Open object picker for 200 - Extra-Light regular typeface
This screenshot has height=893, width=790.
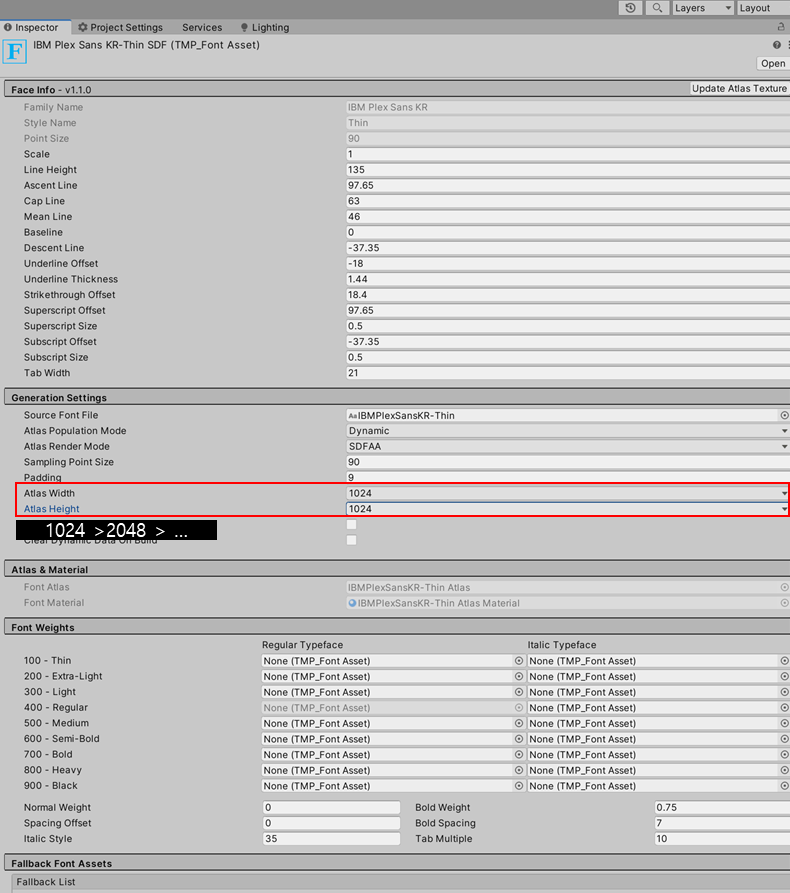(x=519, y=676)
